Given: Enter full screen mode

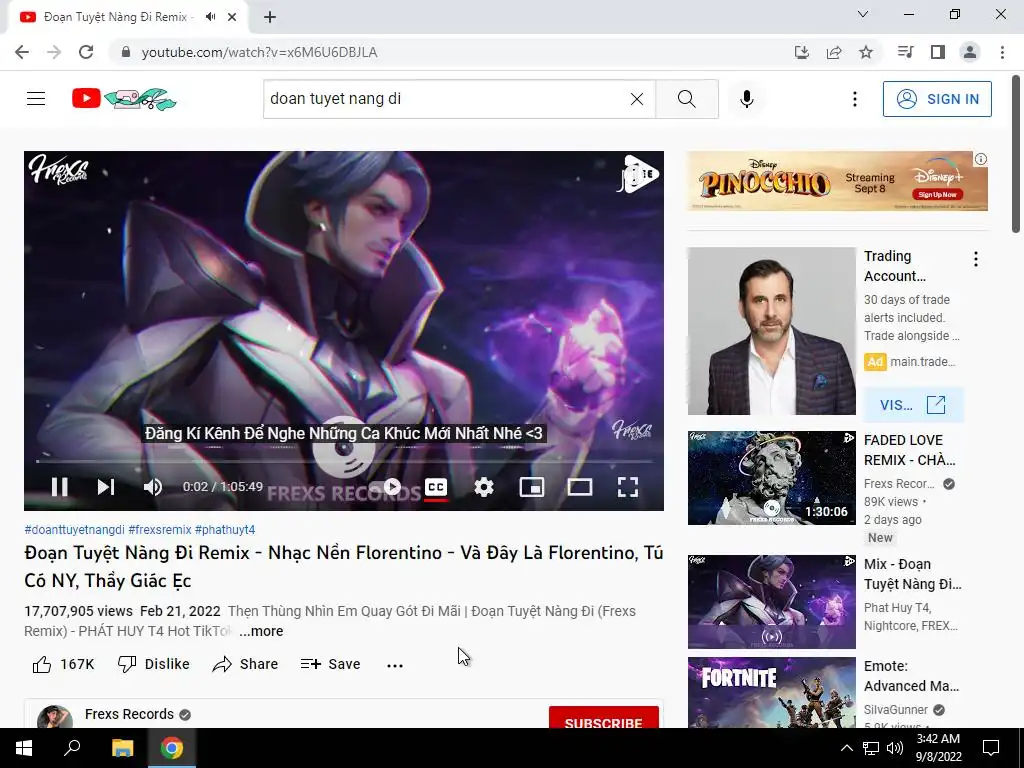Looking at the screenshot, I should click(628, 487).
